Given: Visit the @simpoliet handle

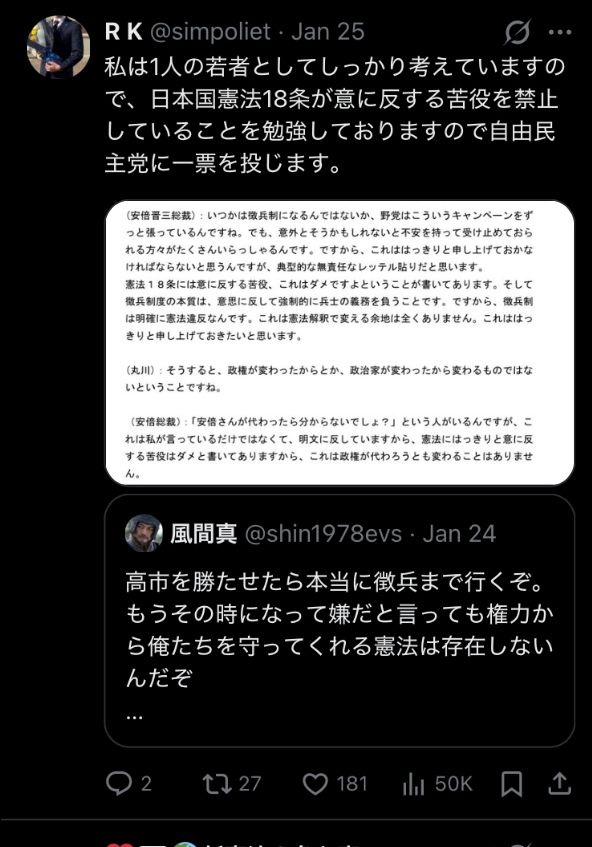Looking at the screenshot, I should tap(210, 32).
